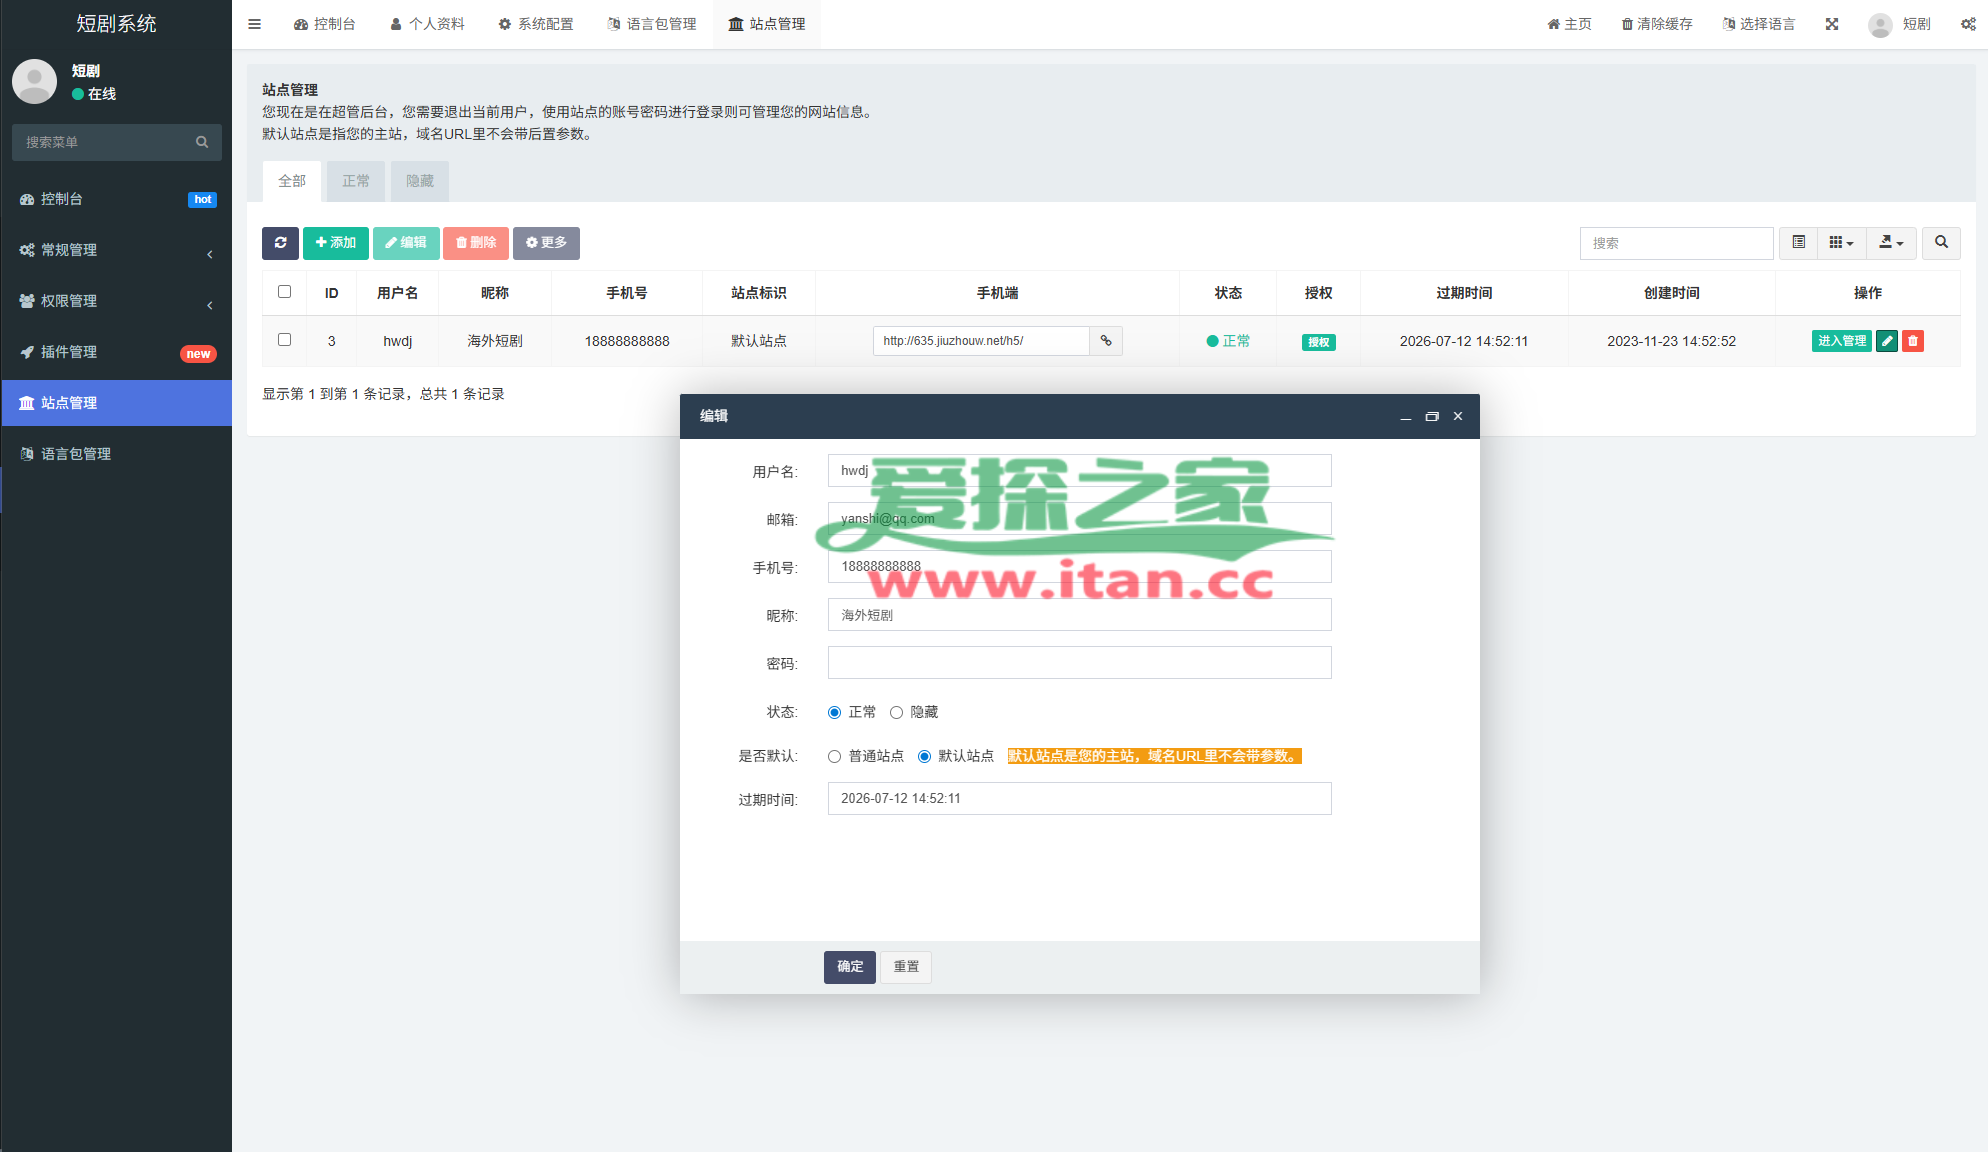Select the 普通站点 radio option
The height and width of the screenshot is (1152, 1988).
[x=834, y=757]
